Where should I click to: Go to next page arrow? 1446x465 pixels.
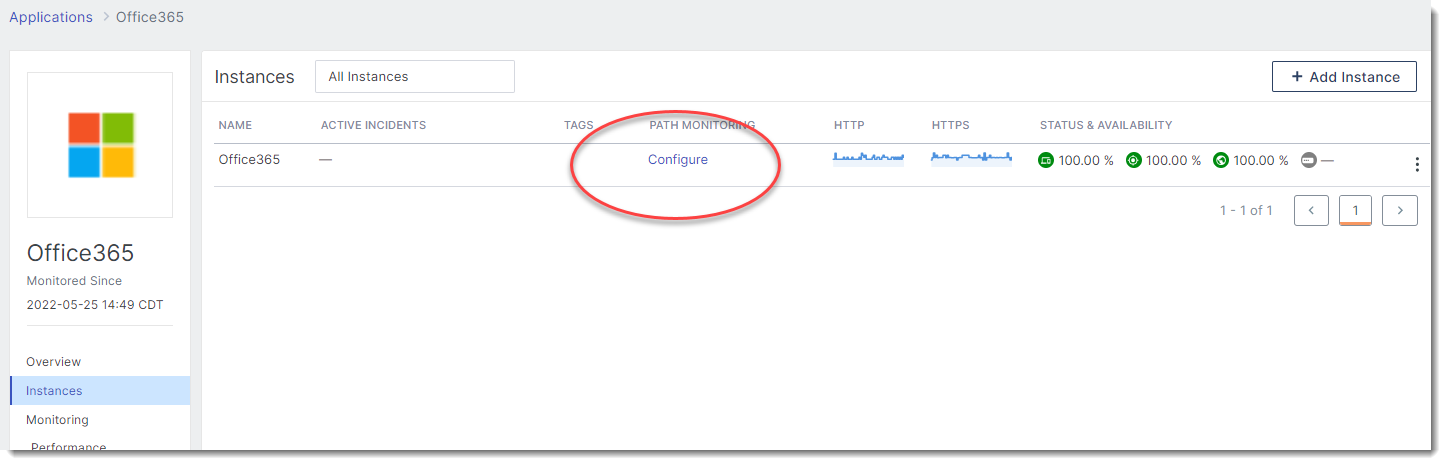[1400, 210]
